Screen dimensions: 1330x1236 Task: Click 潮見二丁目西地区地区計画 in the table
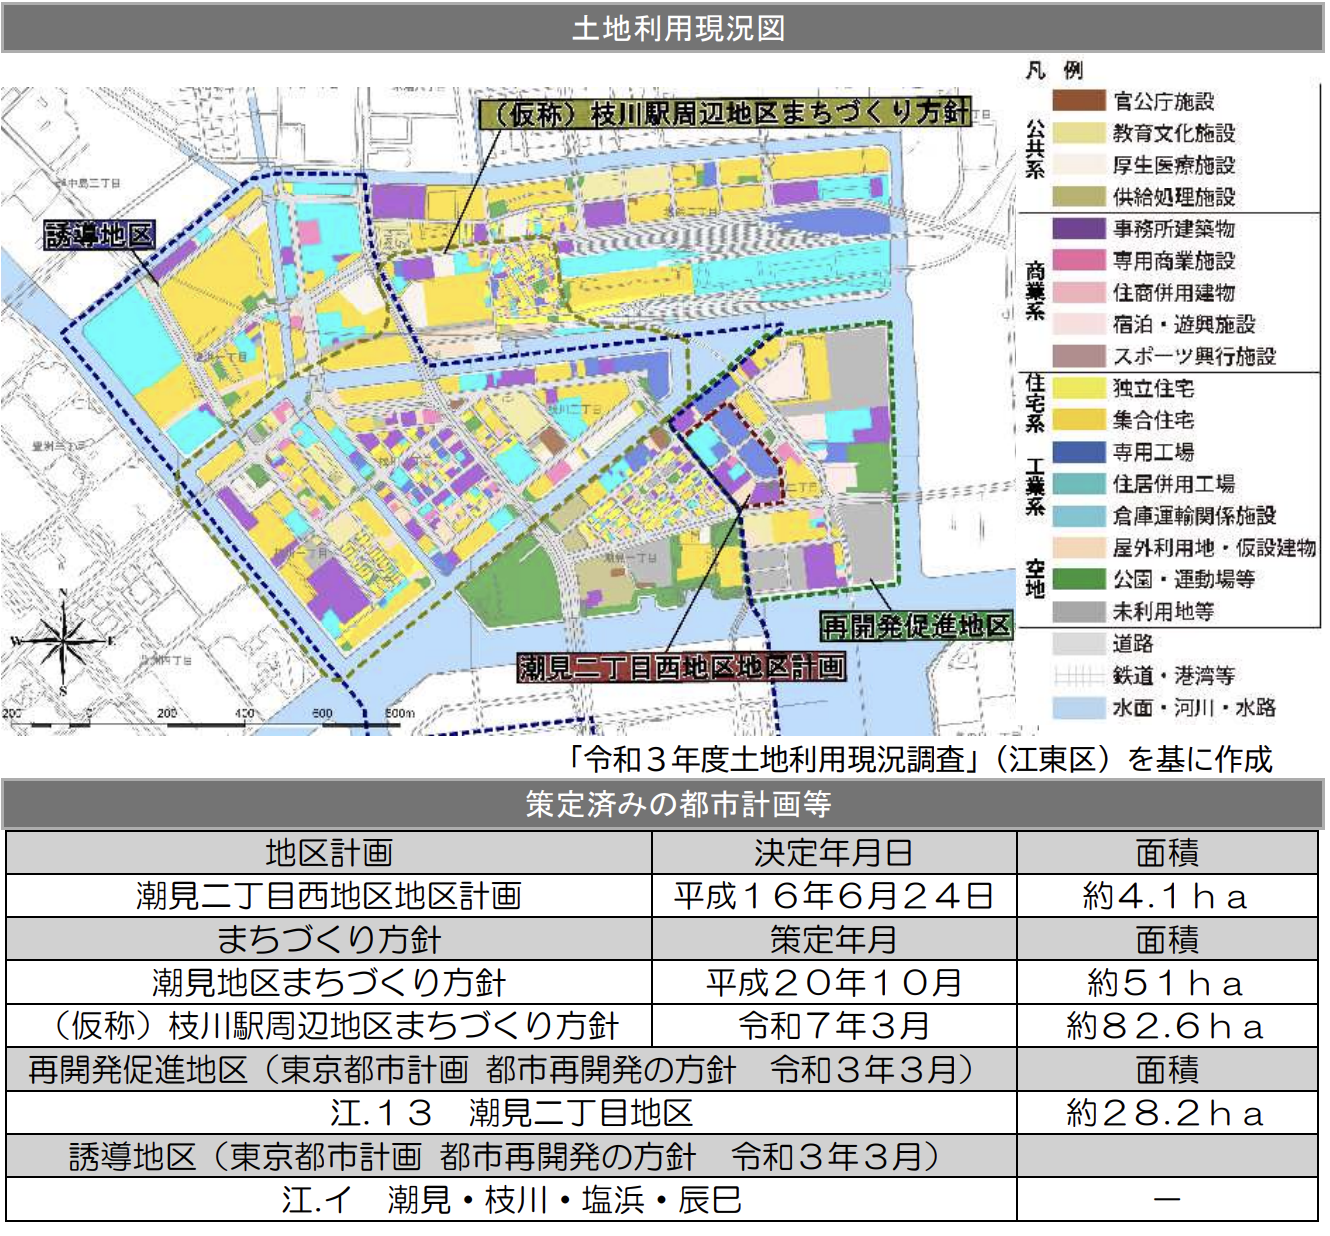pos(329,896)
